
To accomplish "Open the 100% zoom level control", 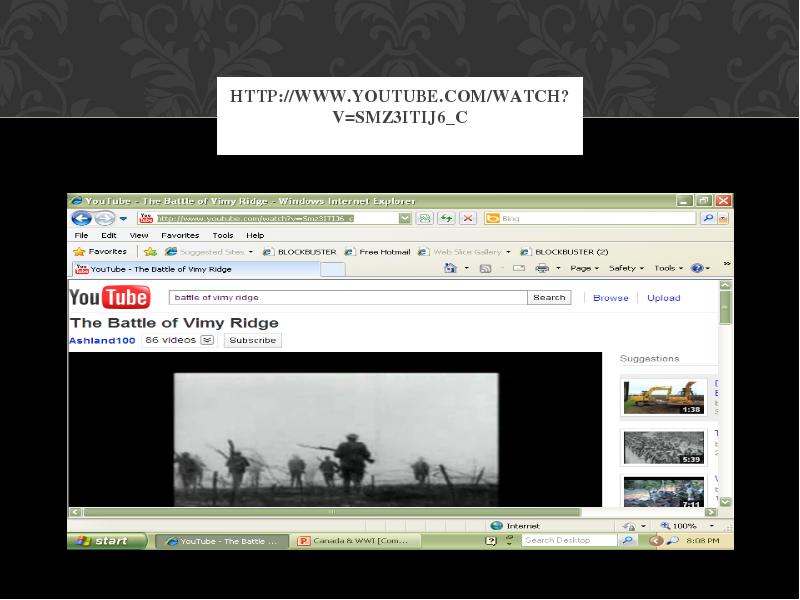I will (x=686, y=526).
